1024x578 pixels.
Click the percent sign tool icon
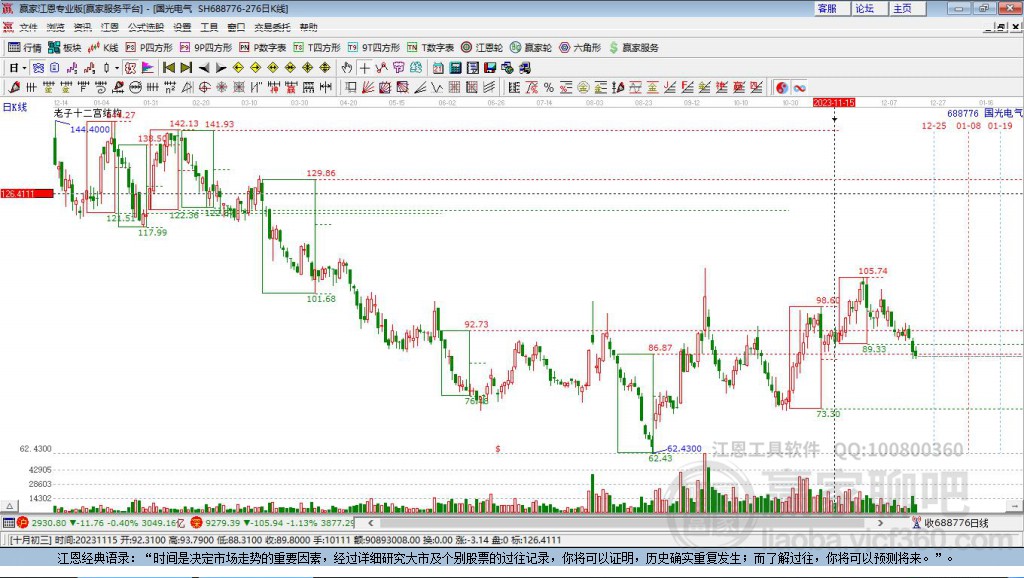click(549, 88)
